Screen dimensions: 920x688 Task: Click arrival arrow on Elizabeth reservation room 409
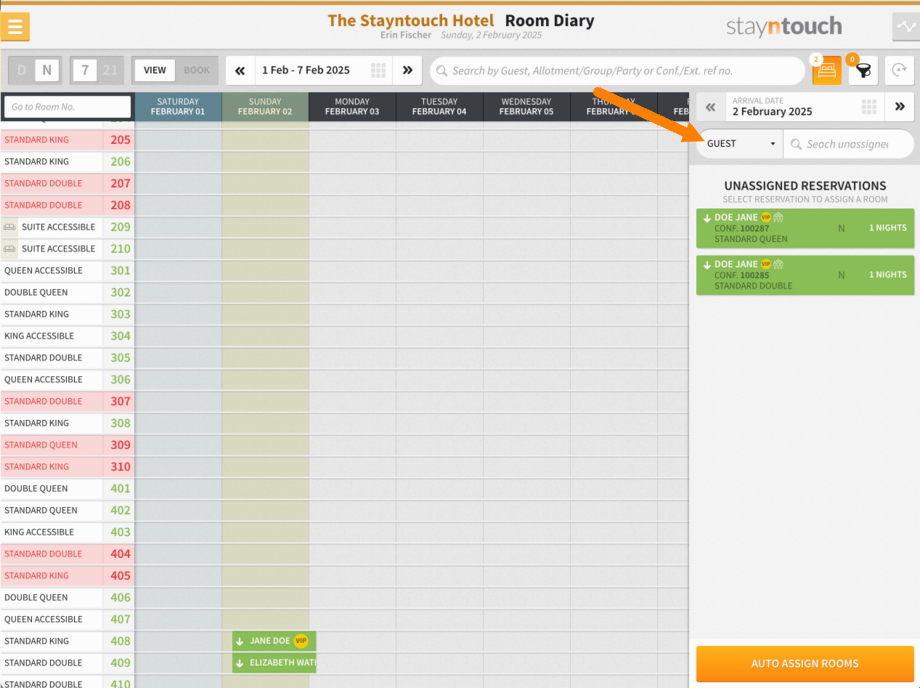[x=239, y=663]
